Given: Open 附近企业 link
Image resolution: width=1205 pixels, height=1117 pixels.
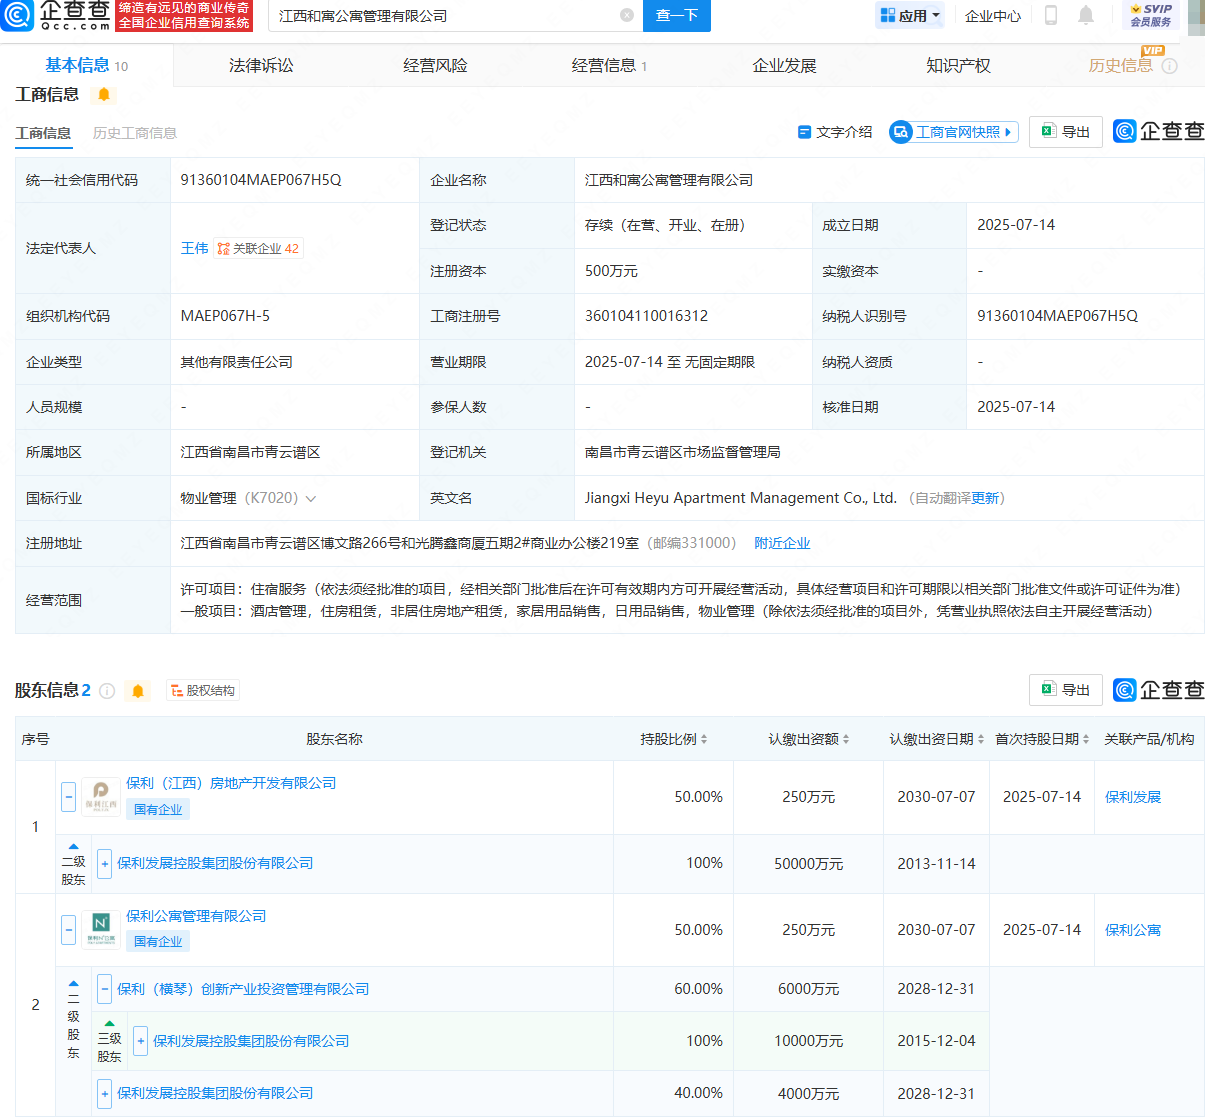Looking at the screenshot, I should click(782, 543).
